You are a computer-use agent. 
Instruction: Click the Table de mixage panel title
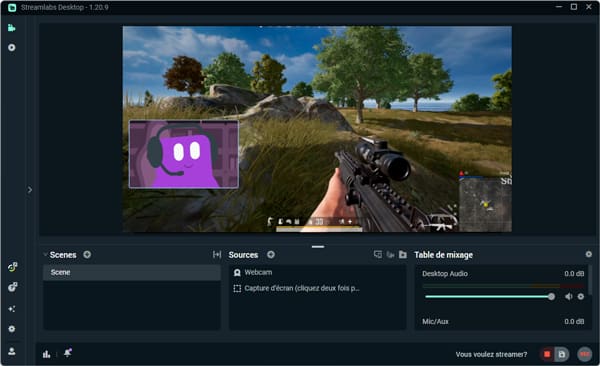443,255
